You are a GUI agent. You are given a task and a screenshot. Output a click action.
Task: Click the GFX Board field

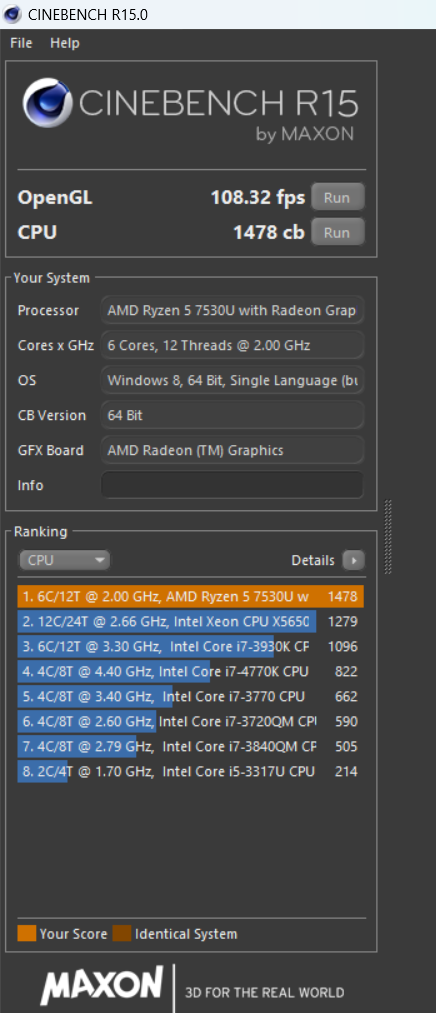coord(233,450)
